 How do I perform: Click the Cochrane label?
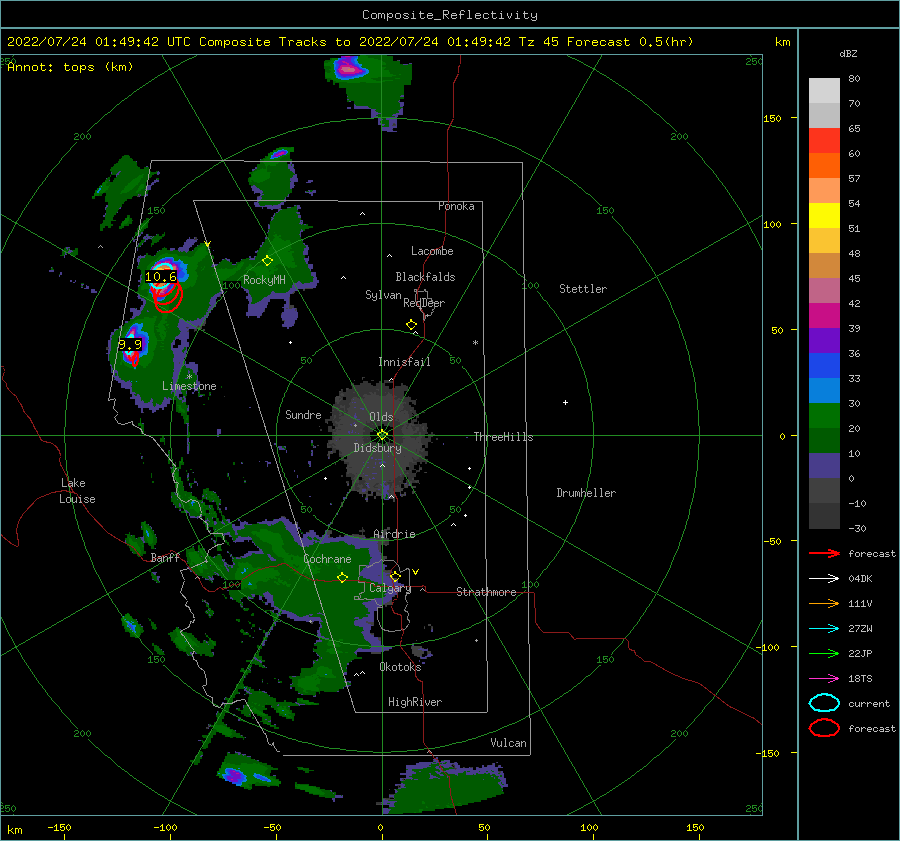click(327, 559)
